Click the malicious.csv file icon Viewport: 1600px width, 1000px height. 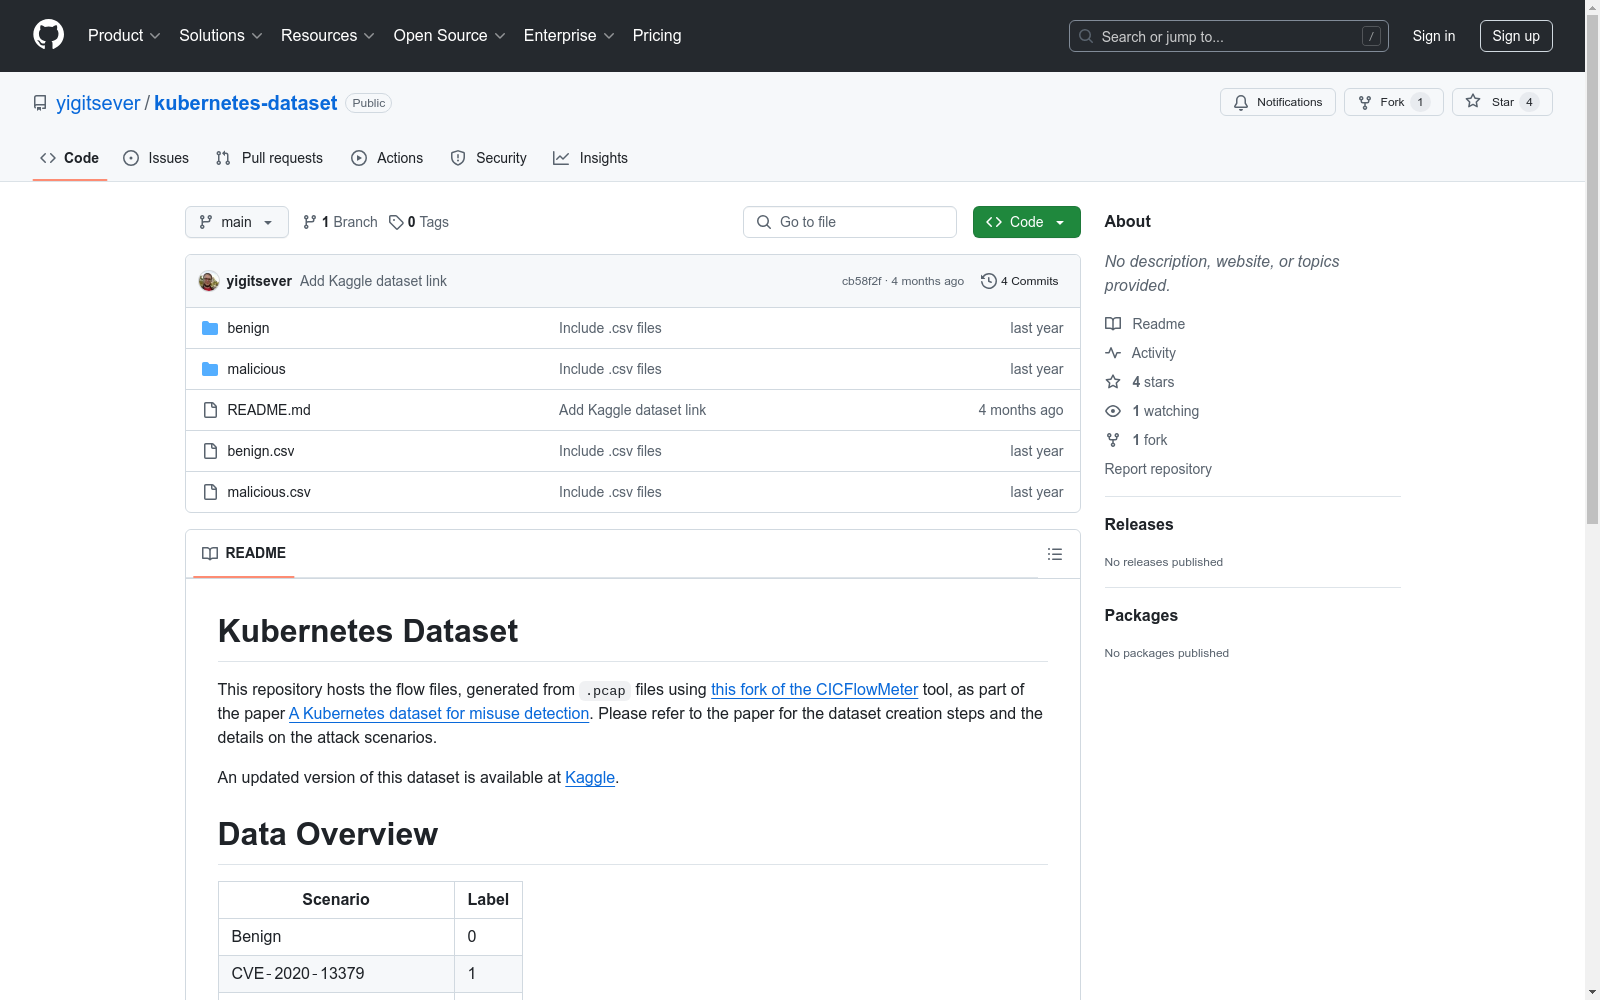pyautogui.click(x=210, y=492)
